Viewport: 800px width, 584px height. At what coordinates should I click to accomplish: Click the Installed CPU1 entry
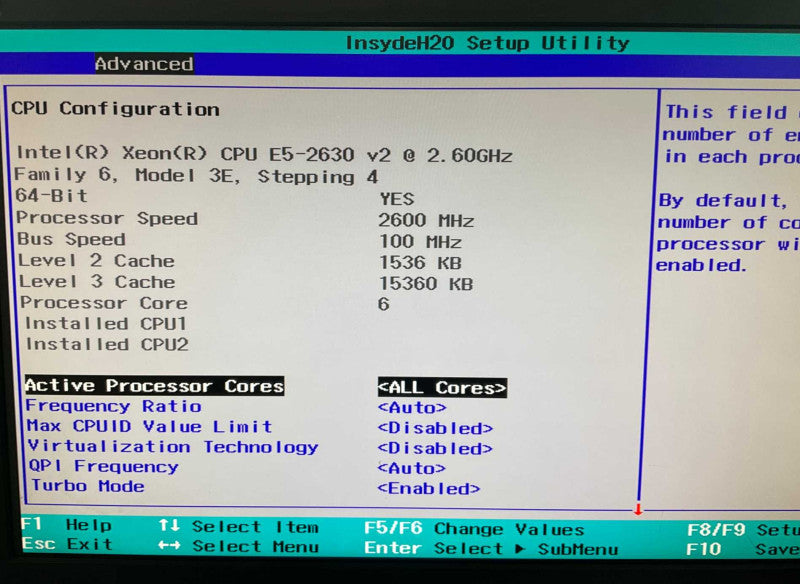click(106, 323)
